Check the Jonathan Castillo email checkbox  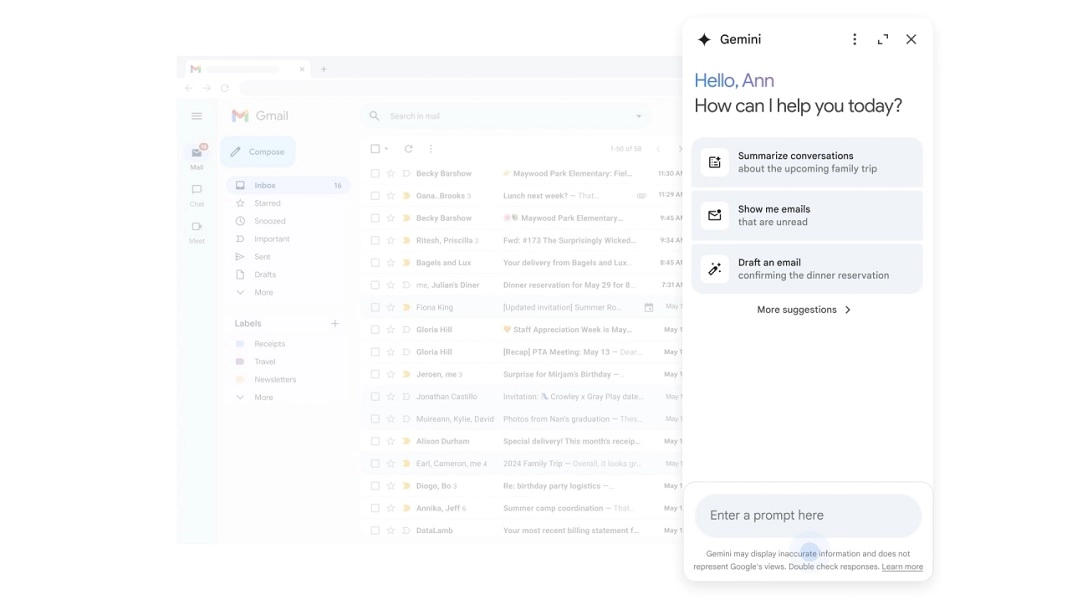pyautogui.click(x=375, y=397)
